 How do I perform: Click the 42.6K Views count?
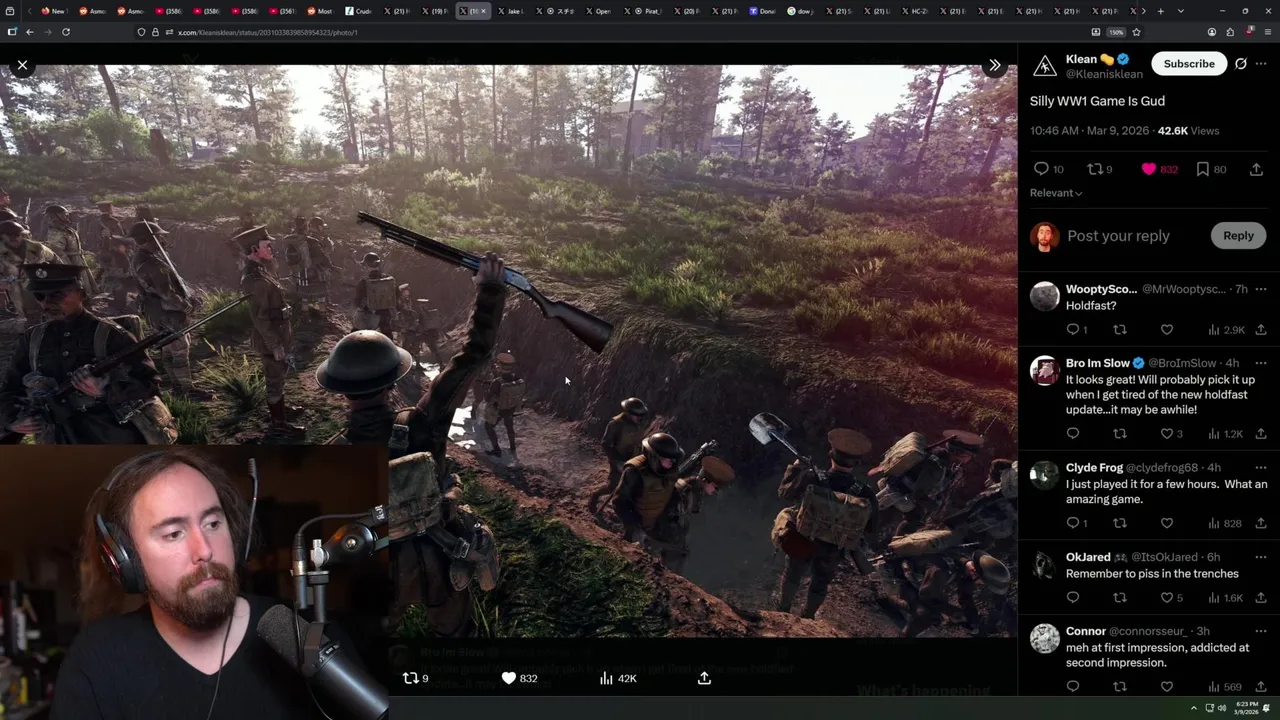point(1188,131)
